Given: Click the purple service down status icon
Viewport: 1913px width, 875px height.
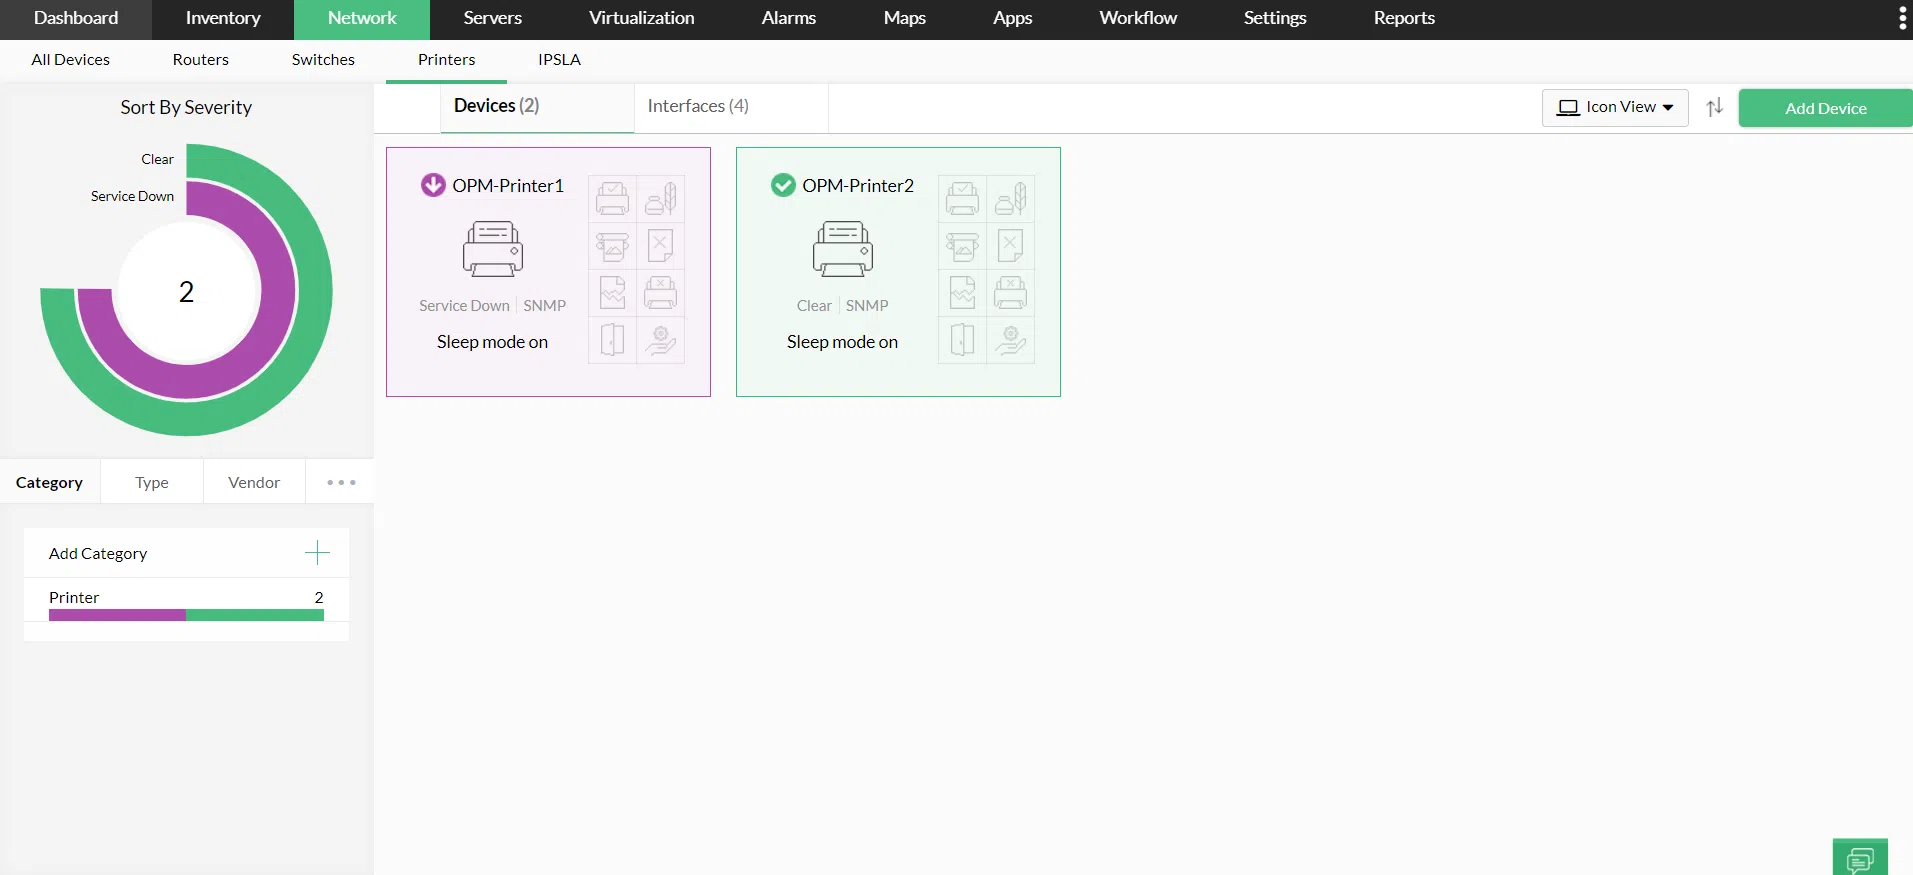Looking at the screenshot, I should [433, 185].
